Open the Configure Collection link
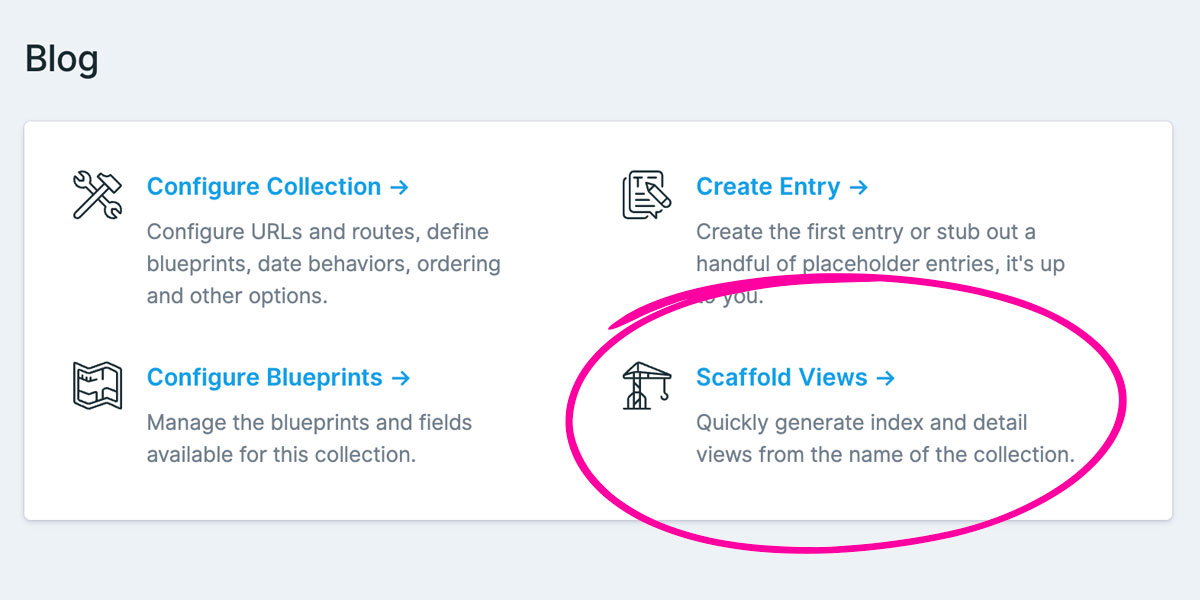 (x=263, y=186)
